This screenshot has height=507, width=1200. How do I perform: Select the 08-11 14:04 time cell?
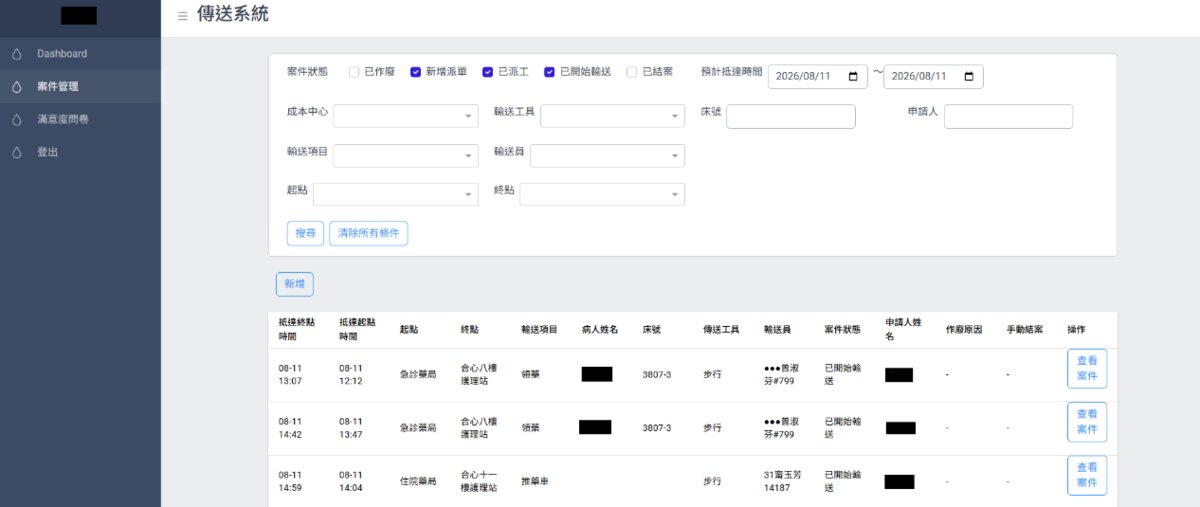point(352,481)
